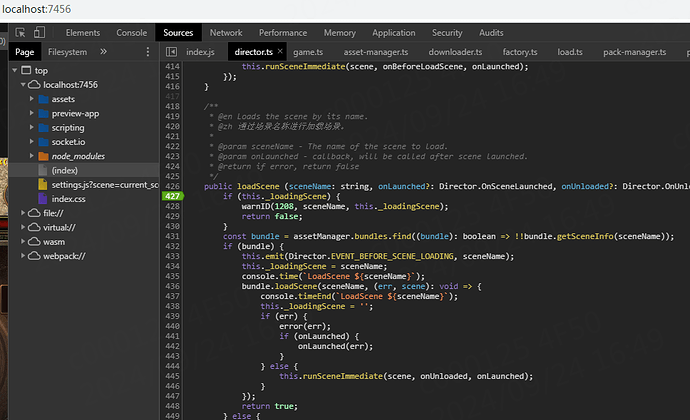Select the orange node_modules folder icon

44,156
